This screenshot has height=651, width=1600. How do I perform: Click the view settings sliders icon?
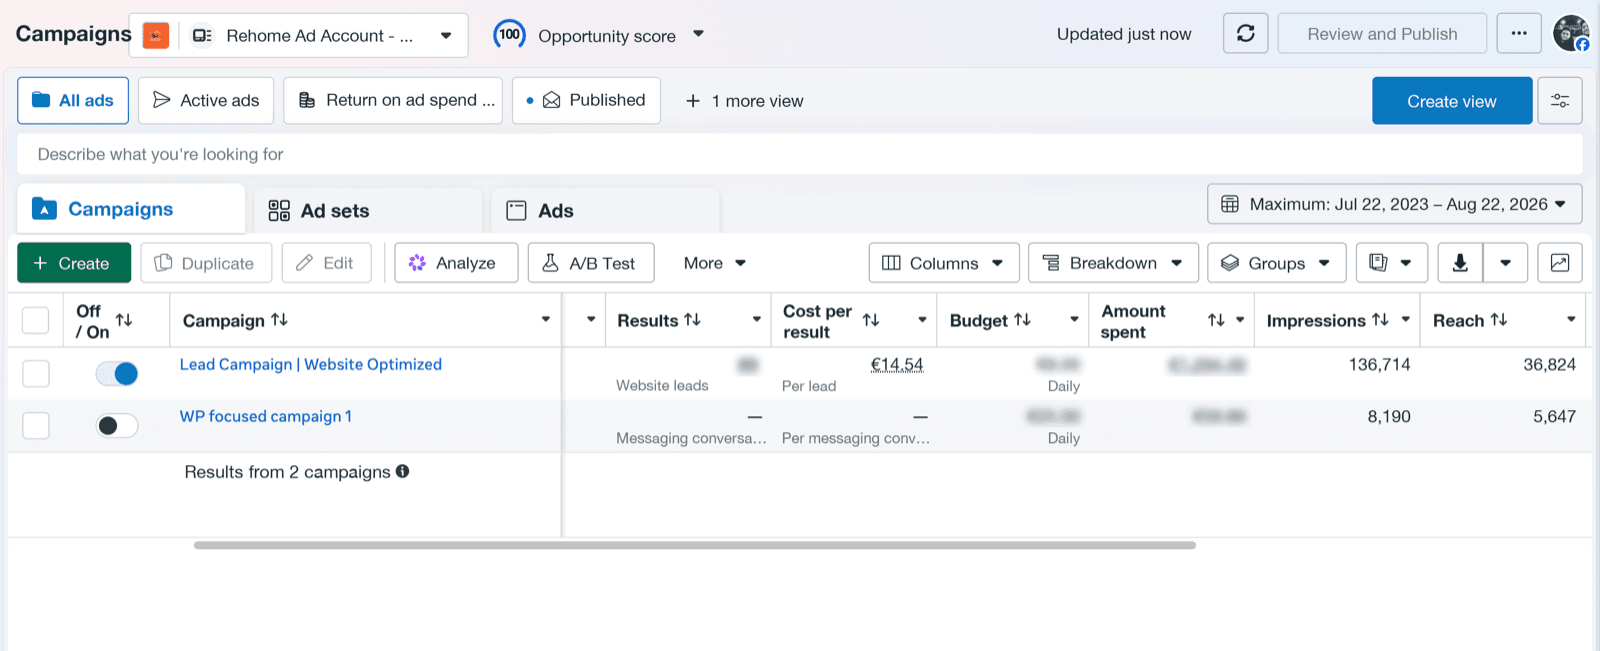coord(1560,101)
